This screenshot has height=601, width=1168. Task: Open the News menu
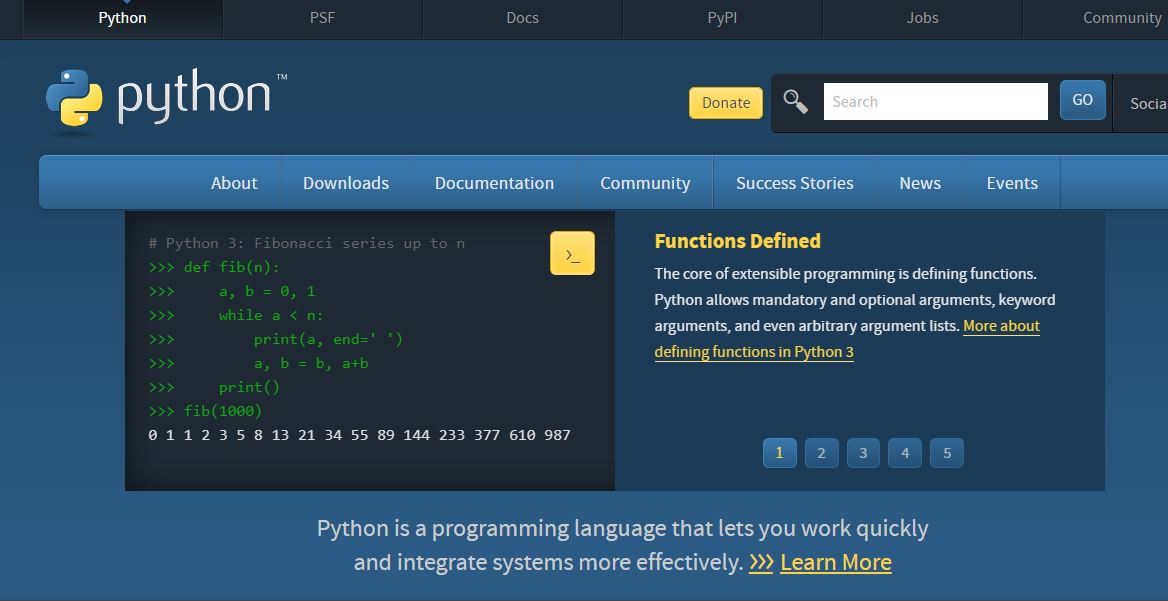click(920, 182)
